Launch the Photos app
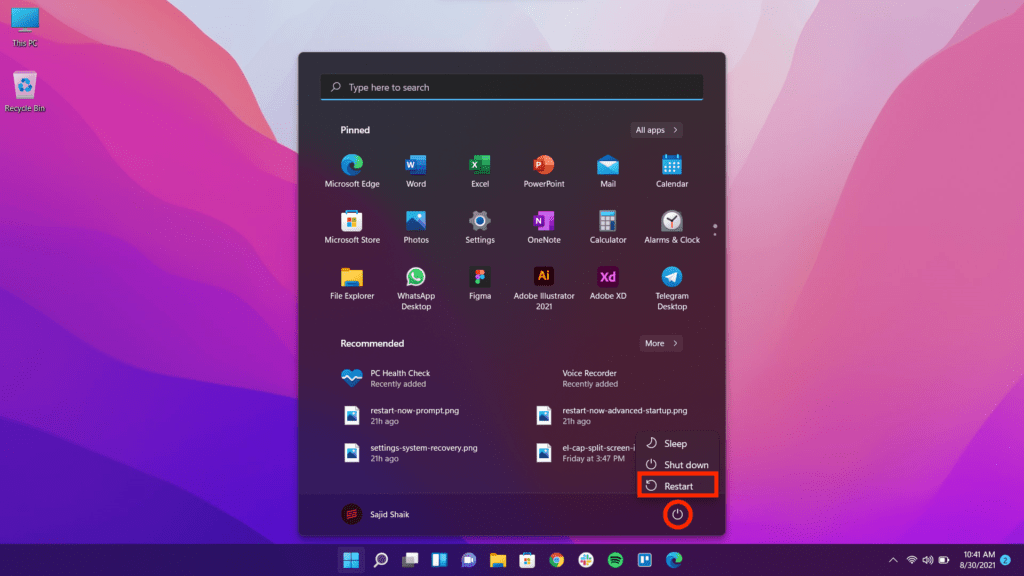1024x576 pixels. (x=415, y=227)
